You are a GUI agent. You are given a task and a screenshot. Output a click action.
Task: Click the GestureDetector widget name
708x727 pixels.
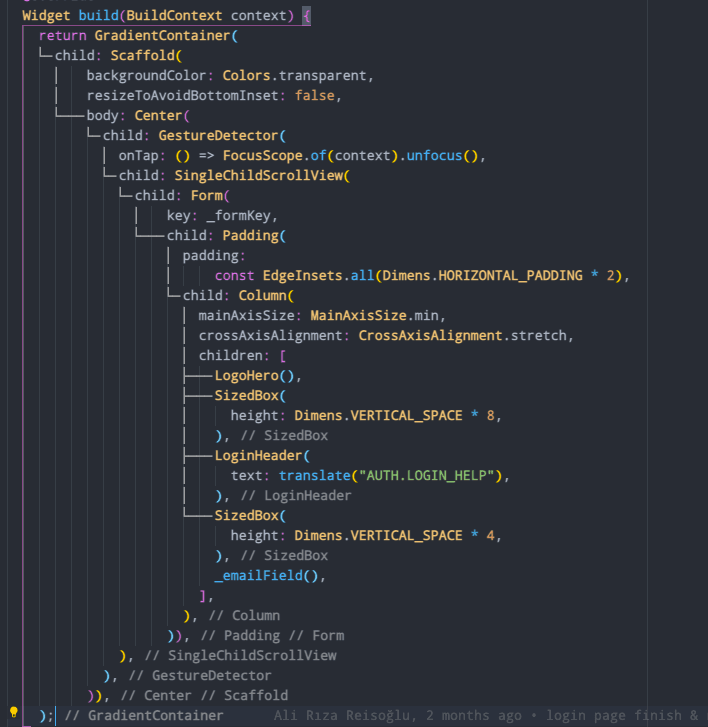pyautogui.click(x=218, y=135)
